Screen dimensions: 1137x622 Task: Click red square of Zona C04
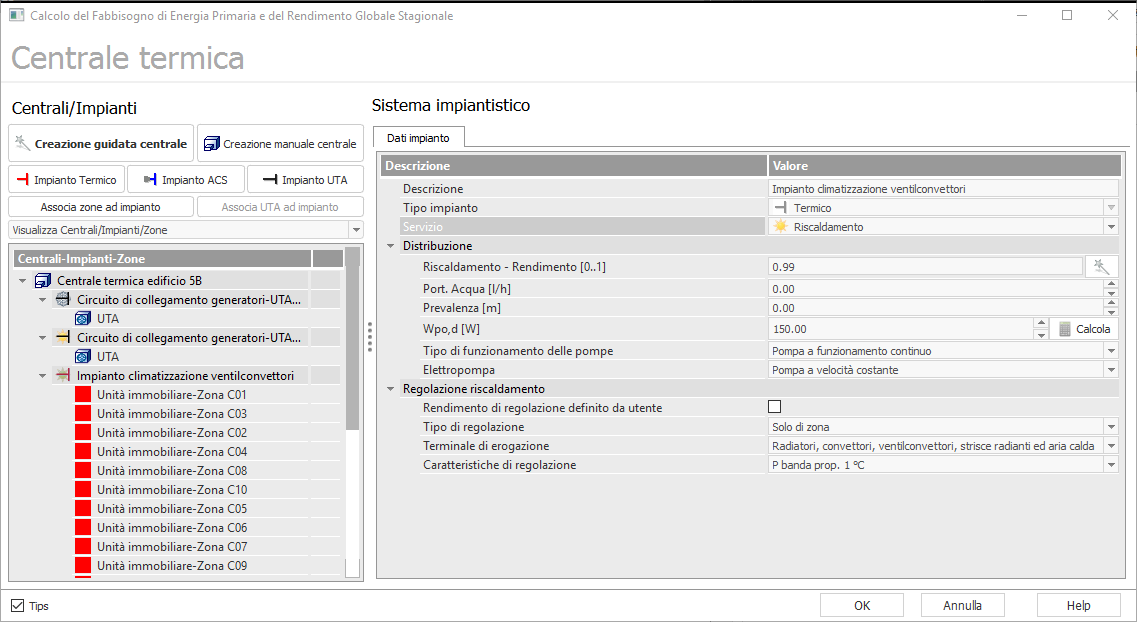83,451
